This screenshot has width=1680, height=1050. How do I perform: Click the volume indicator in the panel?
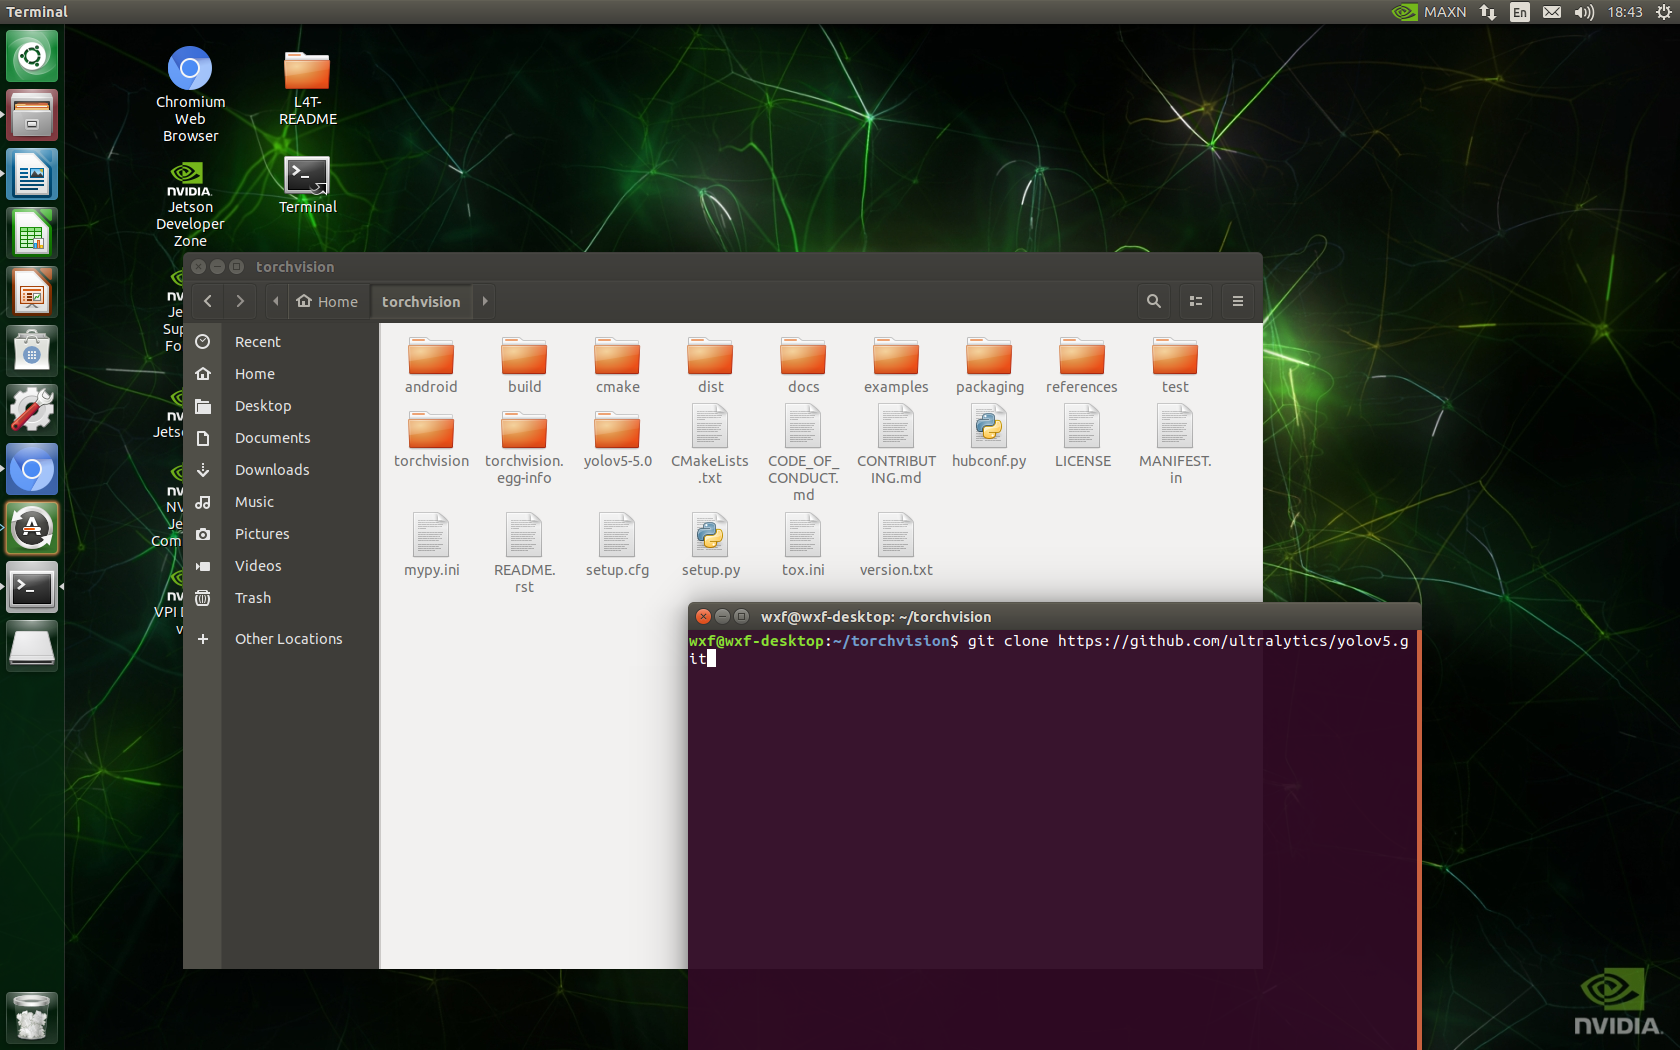1583,12
